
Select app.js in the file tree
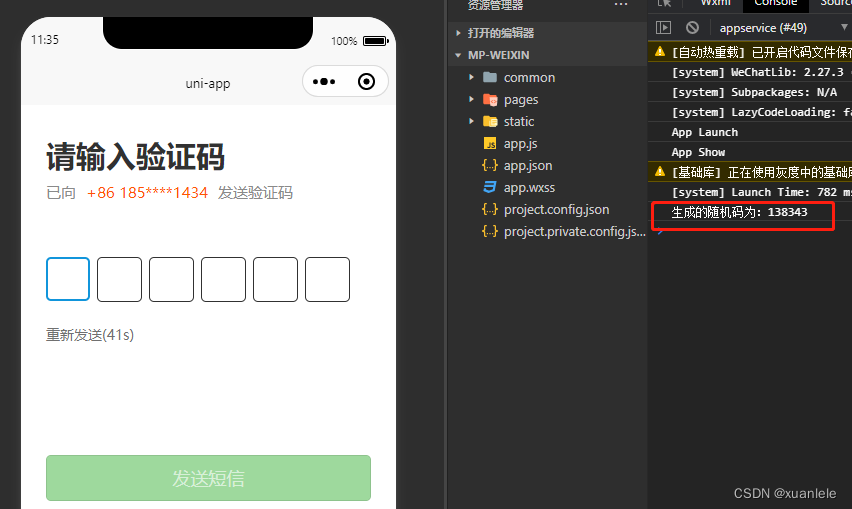(x=520, y=143)
